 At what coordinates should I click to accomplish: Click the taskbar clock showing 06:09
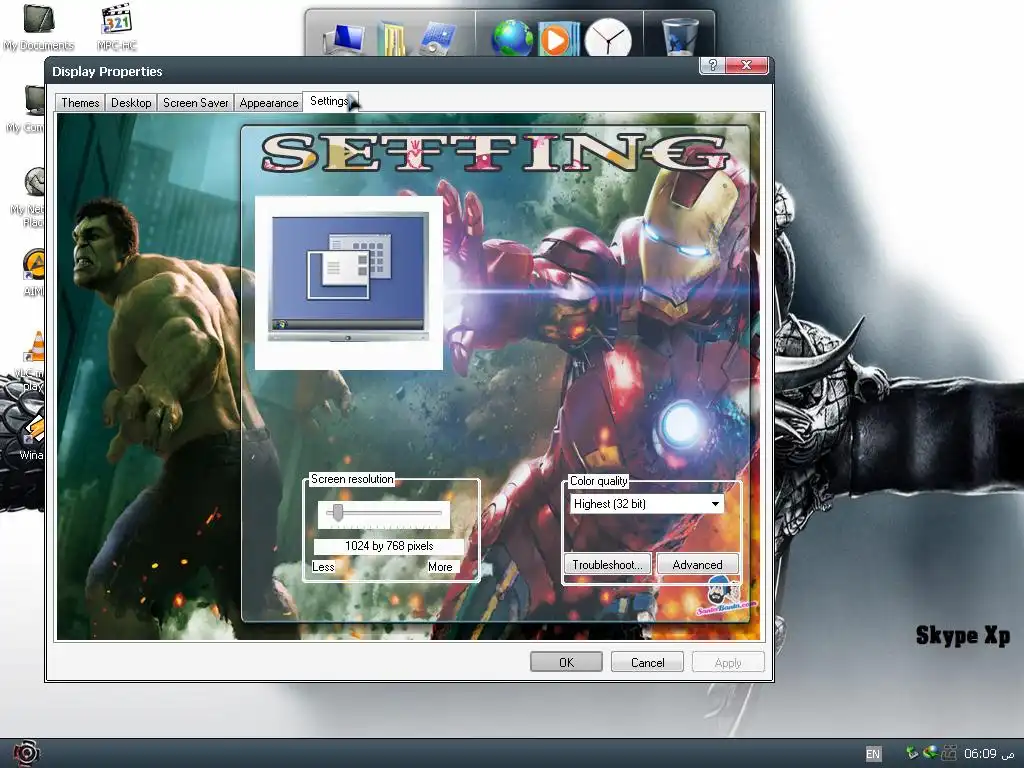point(989,754)
